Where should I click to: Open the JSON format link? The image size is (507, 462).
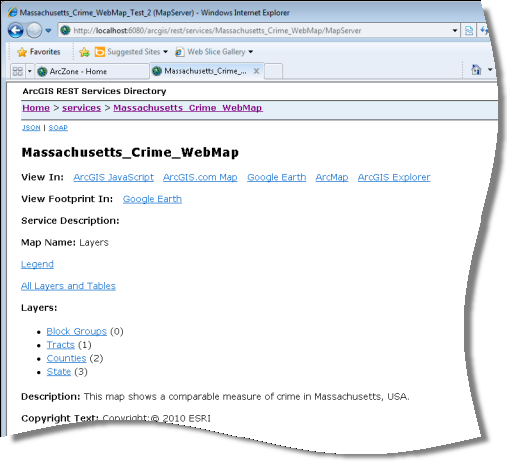point(31,128)
